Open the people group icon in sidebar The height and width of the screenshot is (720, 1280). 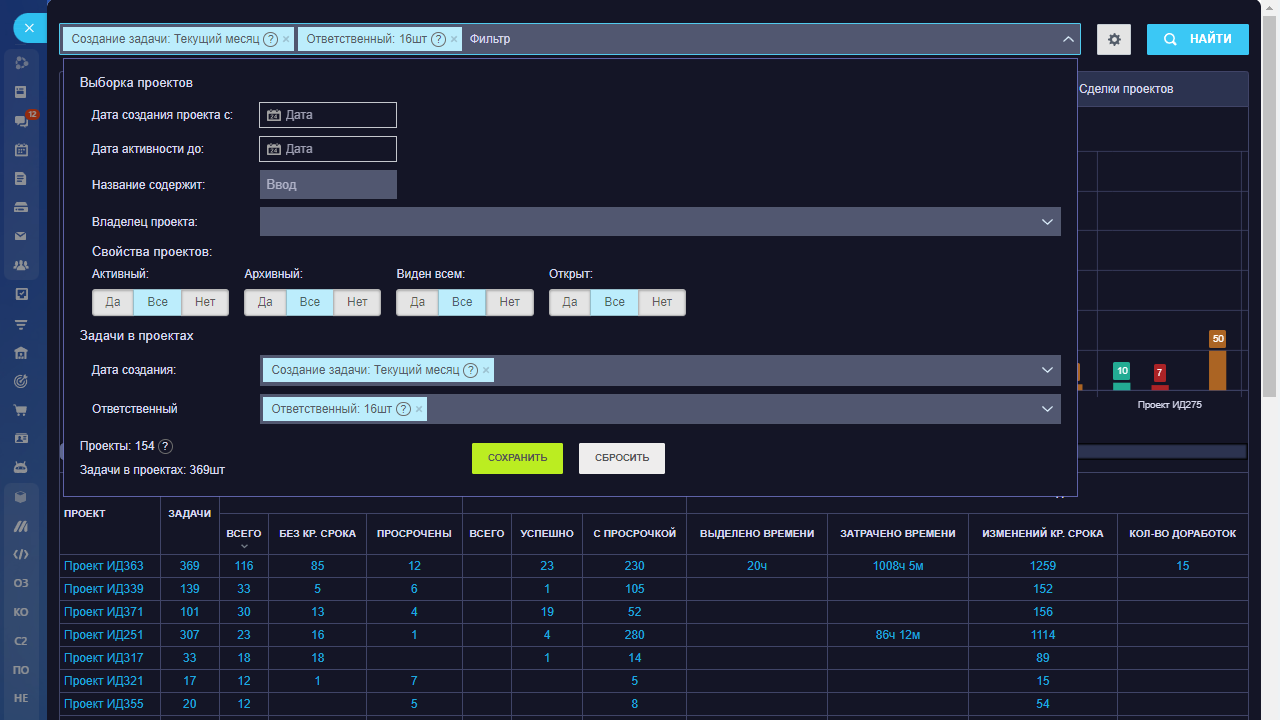pos(21,266)
